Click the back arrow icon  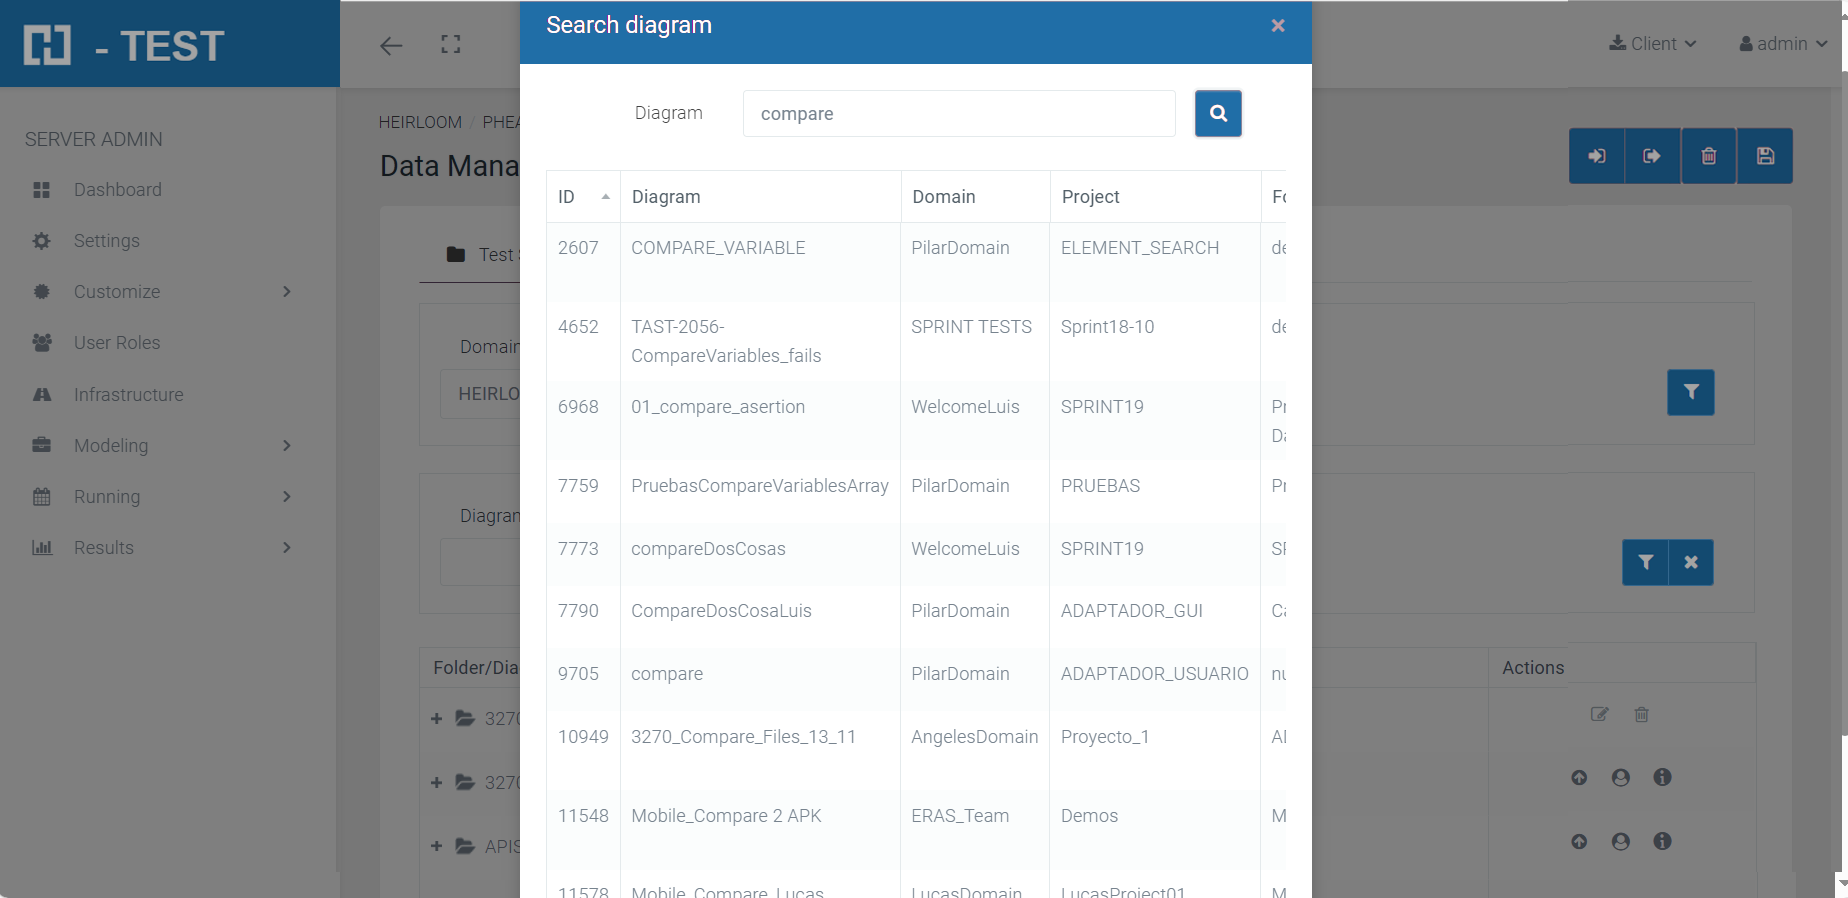tap(391, 45)
